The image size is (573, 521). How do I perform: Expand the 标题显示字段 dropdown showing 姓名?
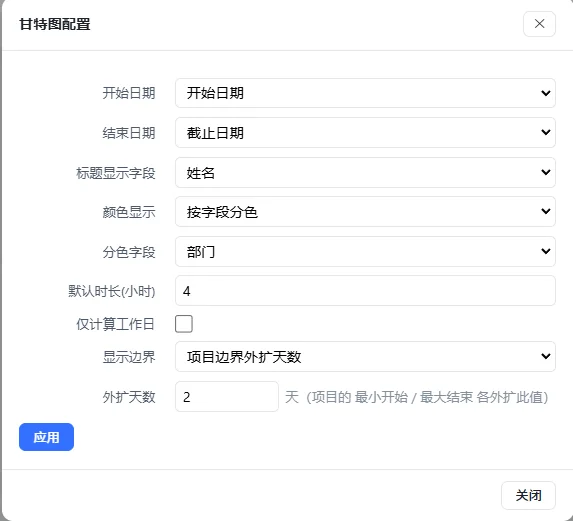(x=365, y=172)
